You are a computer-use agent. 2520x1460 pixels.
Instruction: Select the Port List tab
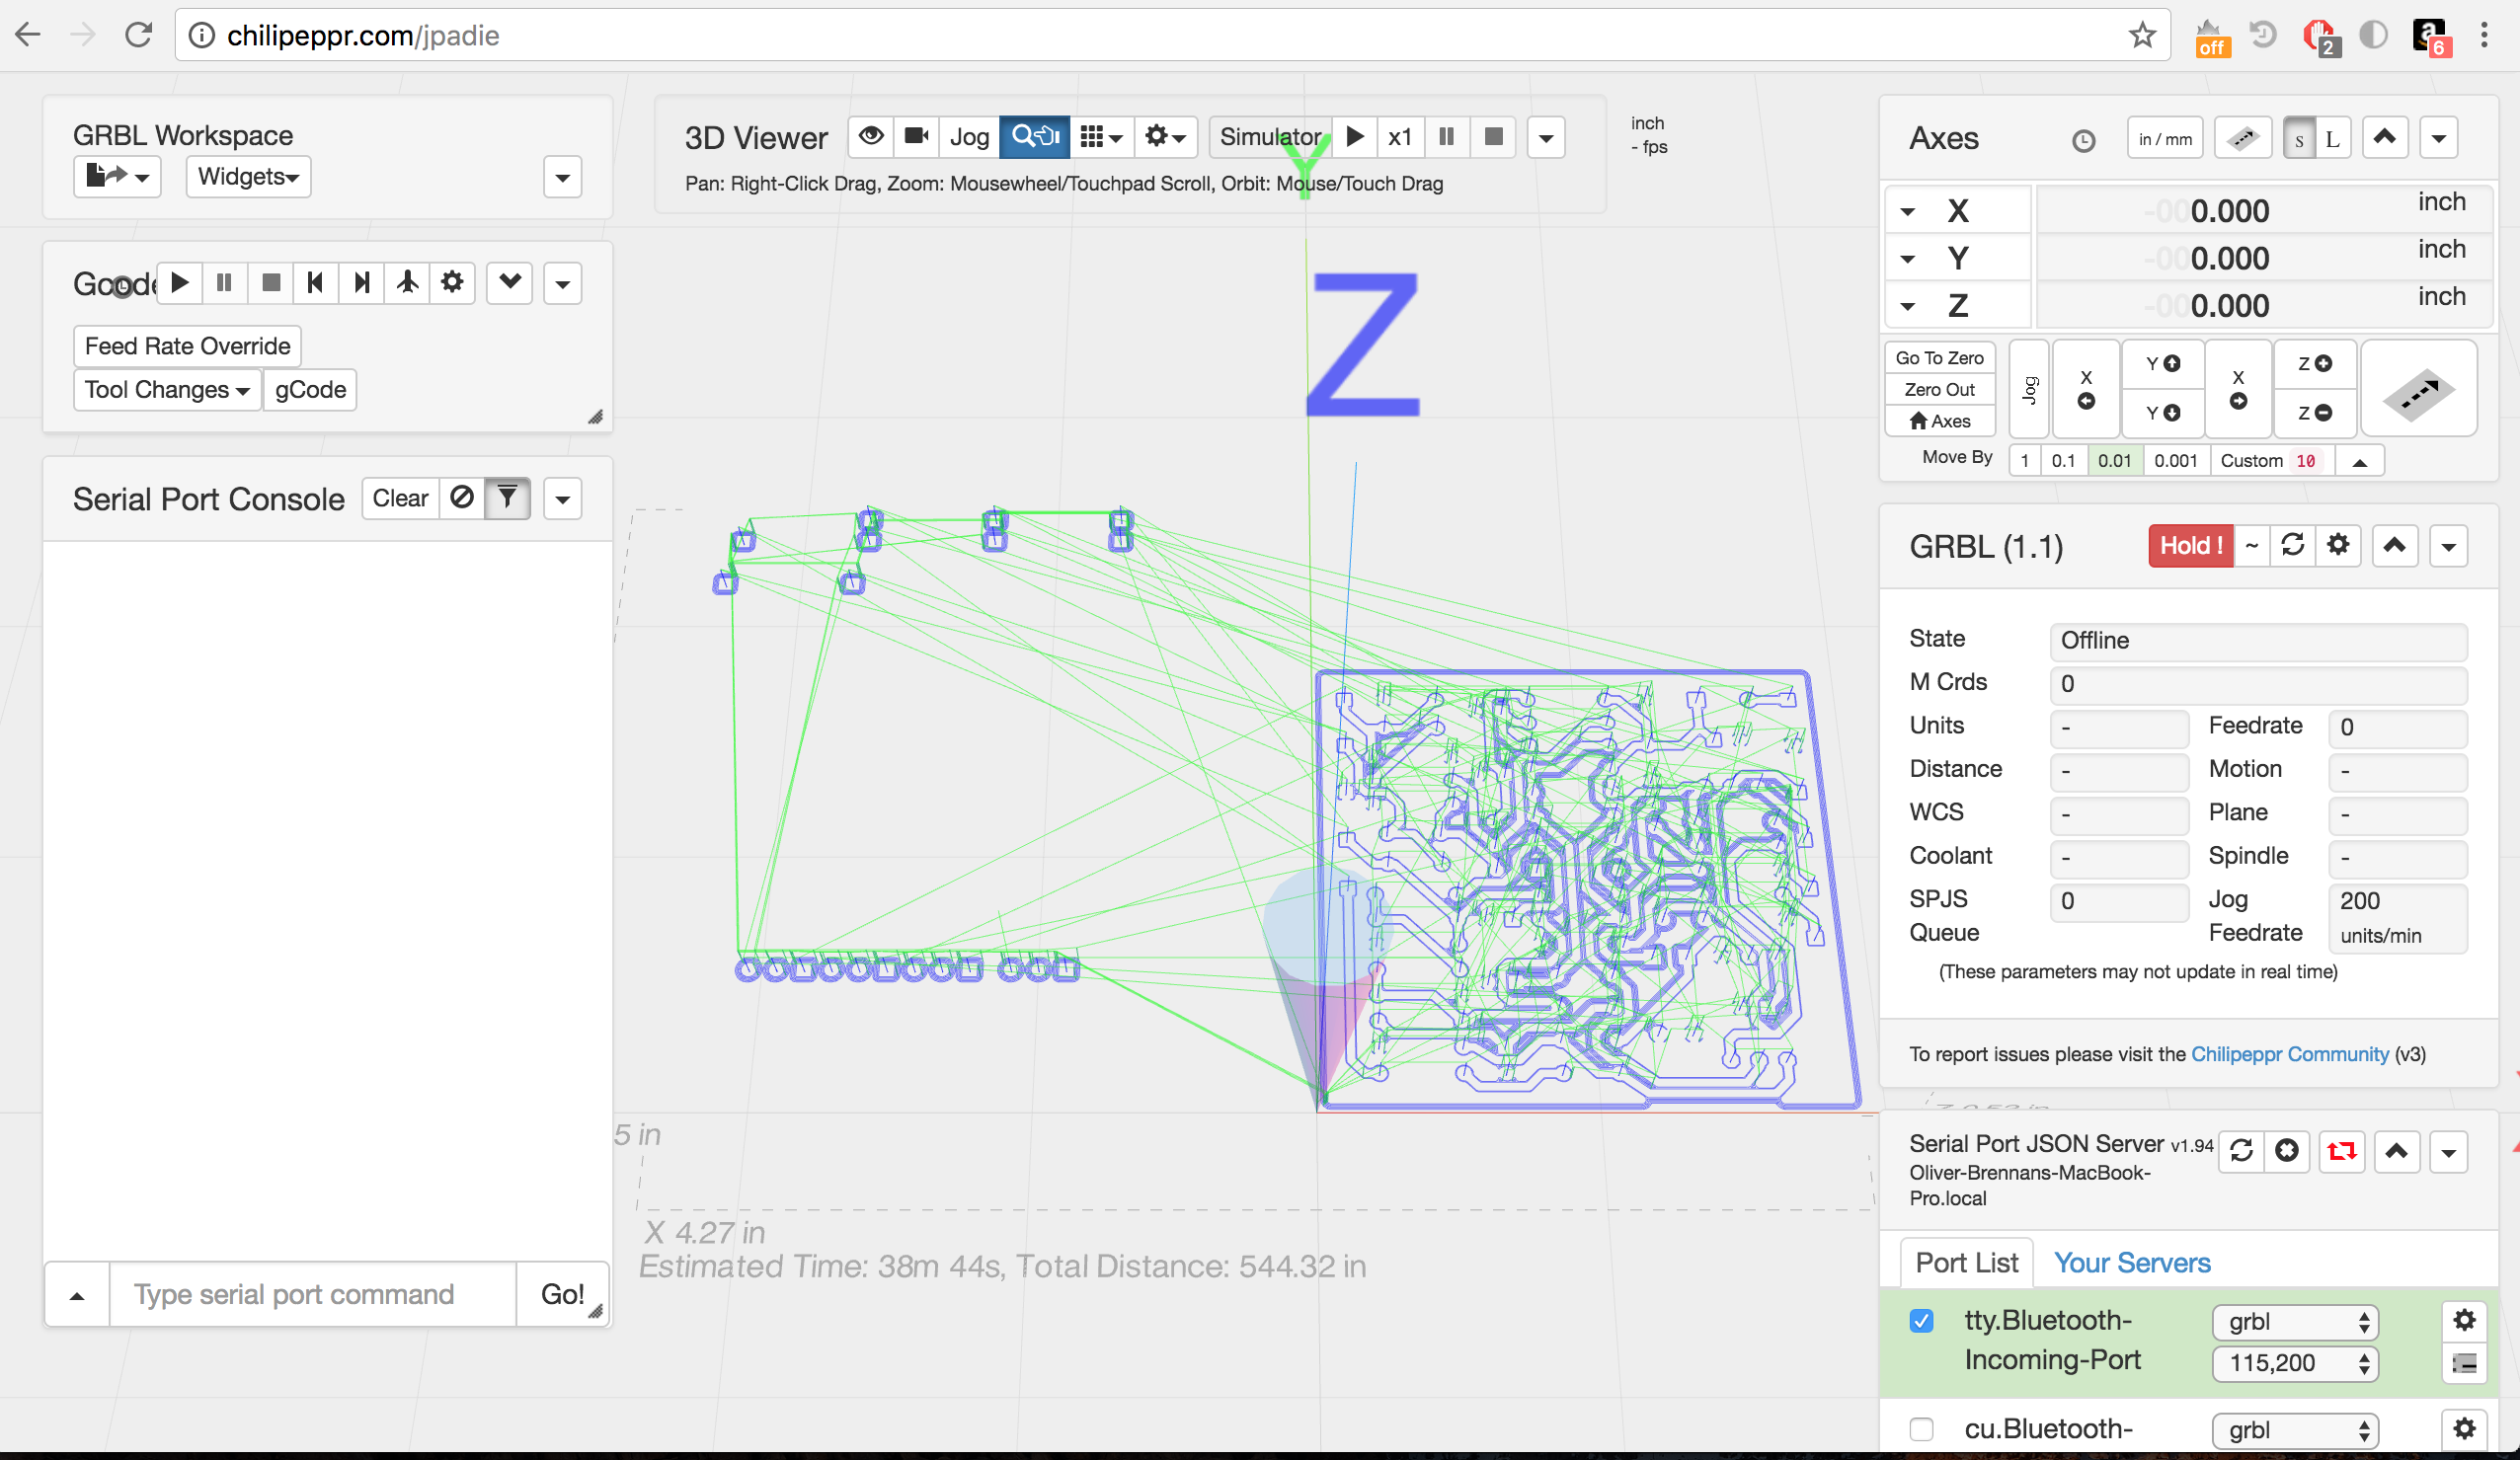[x=1966, y=1263]
